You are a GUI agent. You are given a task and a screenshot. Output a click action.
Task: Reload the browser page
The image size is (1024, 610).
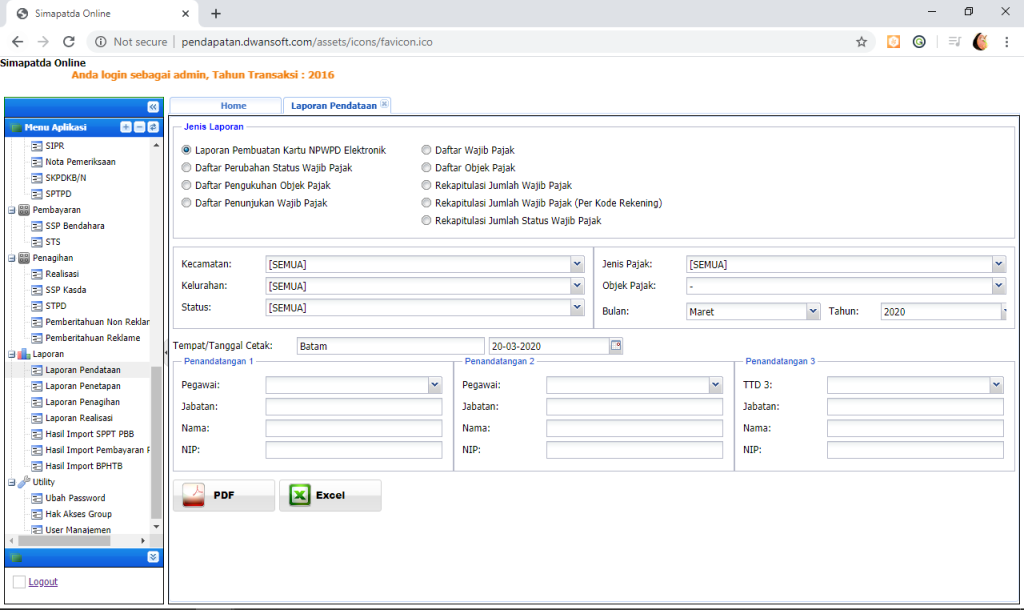pyautogui.click(x=69, y=42)
